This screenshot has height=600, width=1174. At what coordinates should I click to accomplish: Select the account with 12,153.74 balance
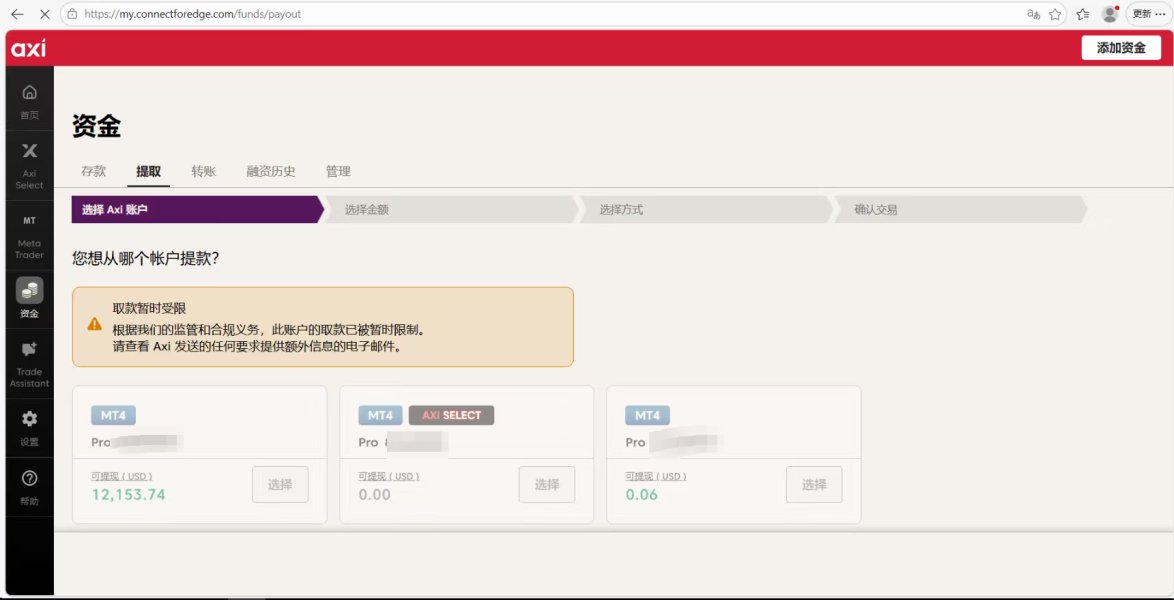(x=280, y=485)
